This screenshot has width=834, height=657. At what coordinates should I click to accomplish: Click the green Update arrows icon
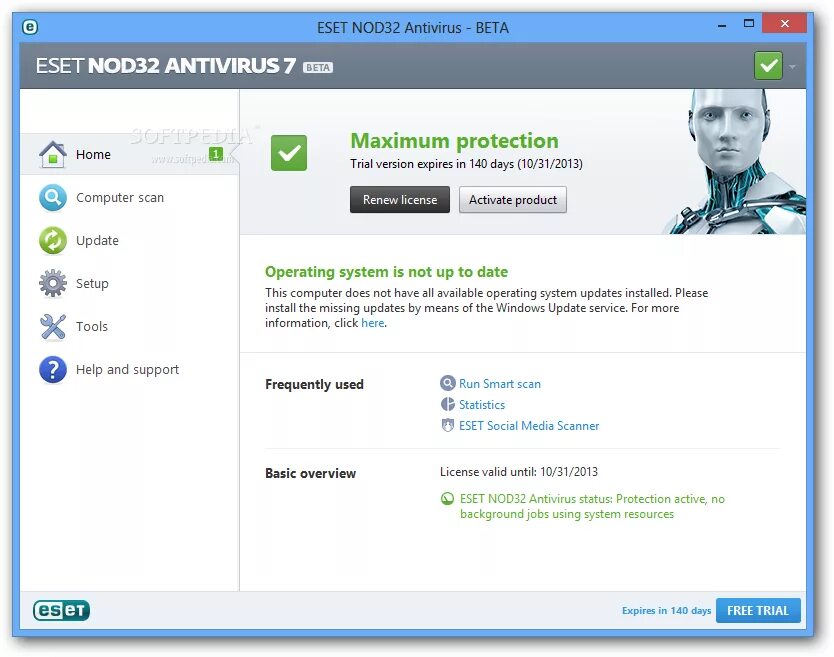[x=53, y=240]
